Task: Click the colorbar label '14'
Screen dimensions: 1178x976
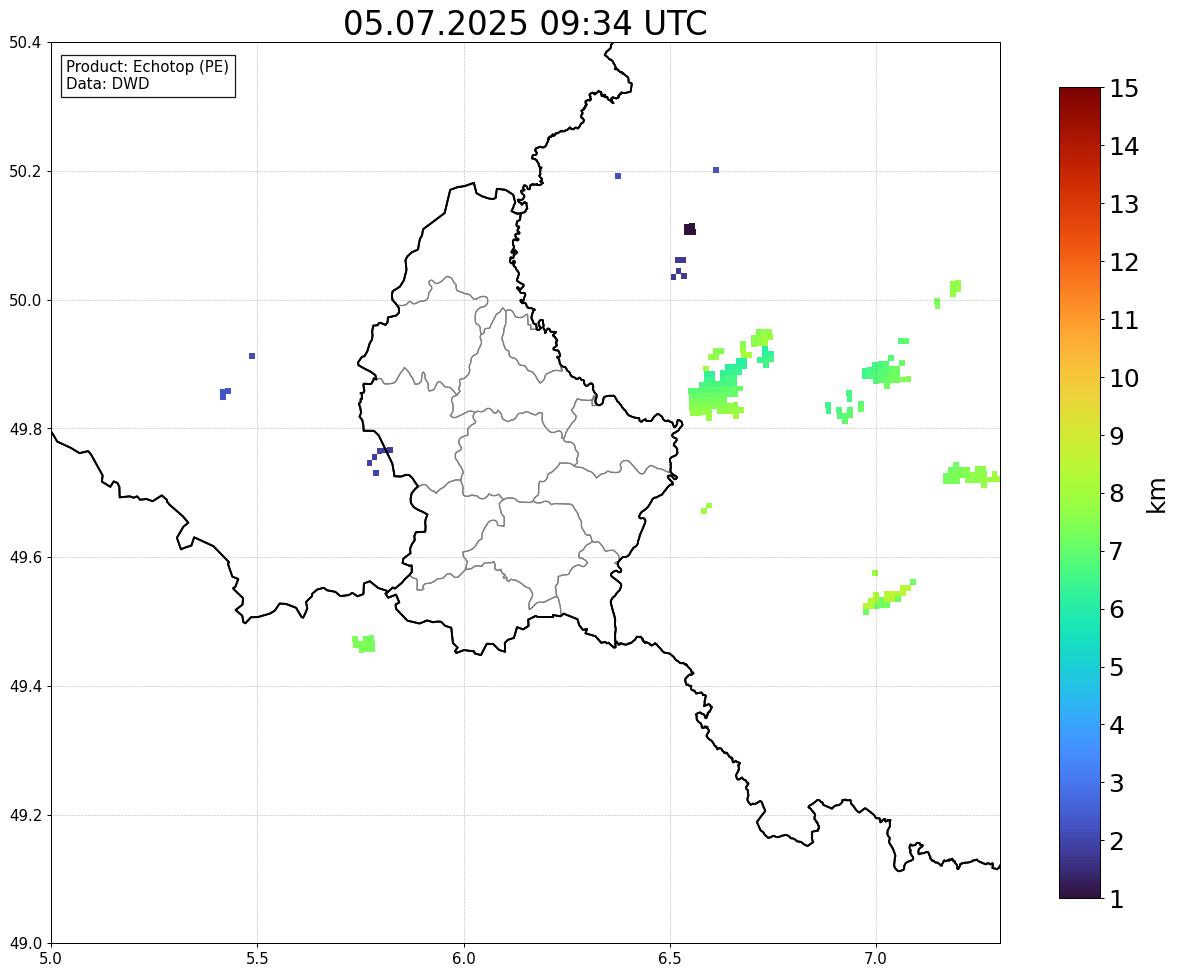Action: pyautogui.click(x=1124, y=147)
